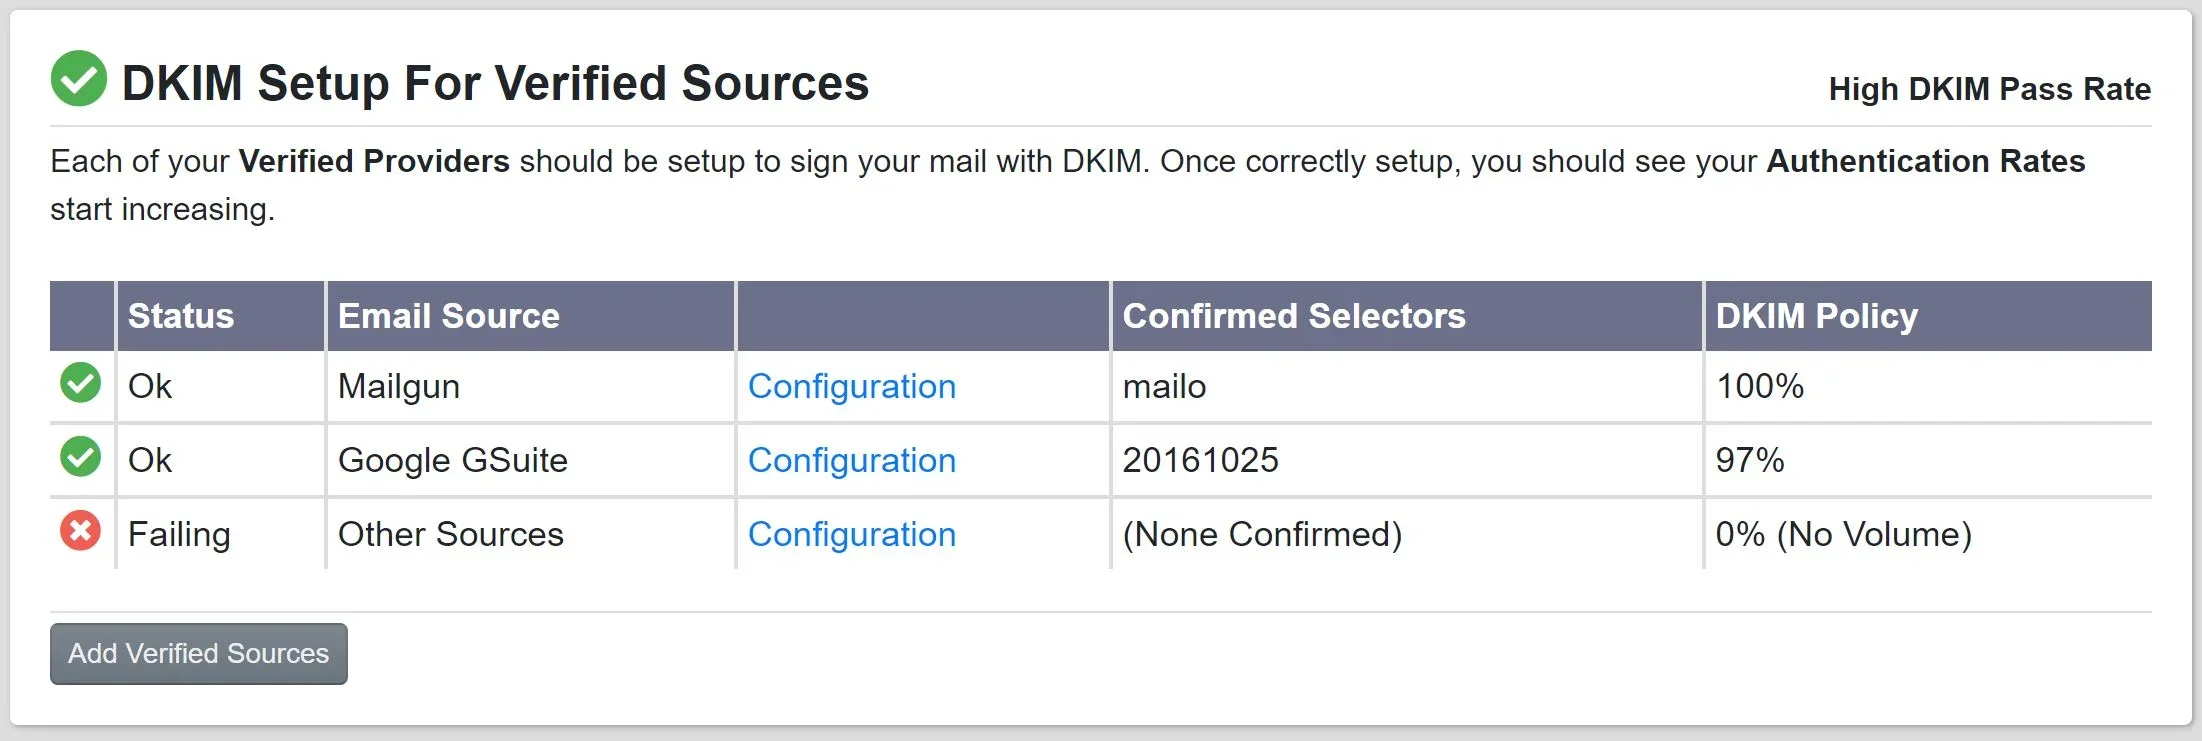
Task: Click the DKIM Policy column header
Action: coord(1817,316)
